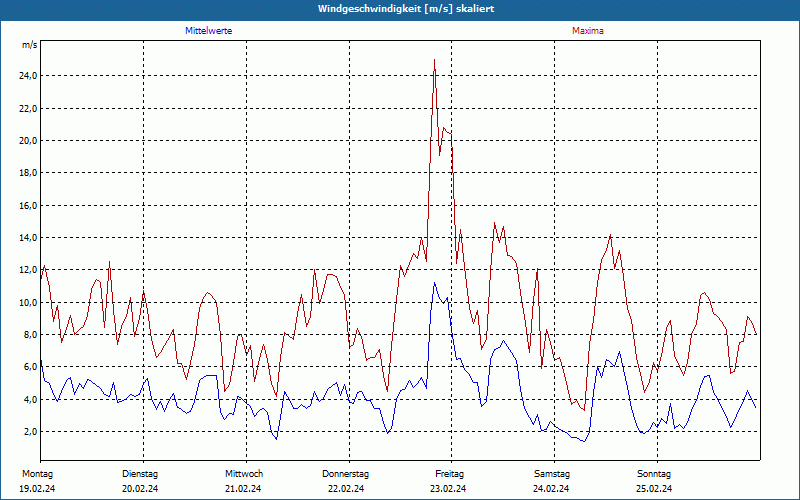Click the 20,0 y-axis value

pos(28,141)
